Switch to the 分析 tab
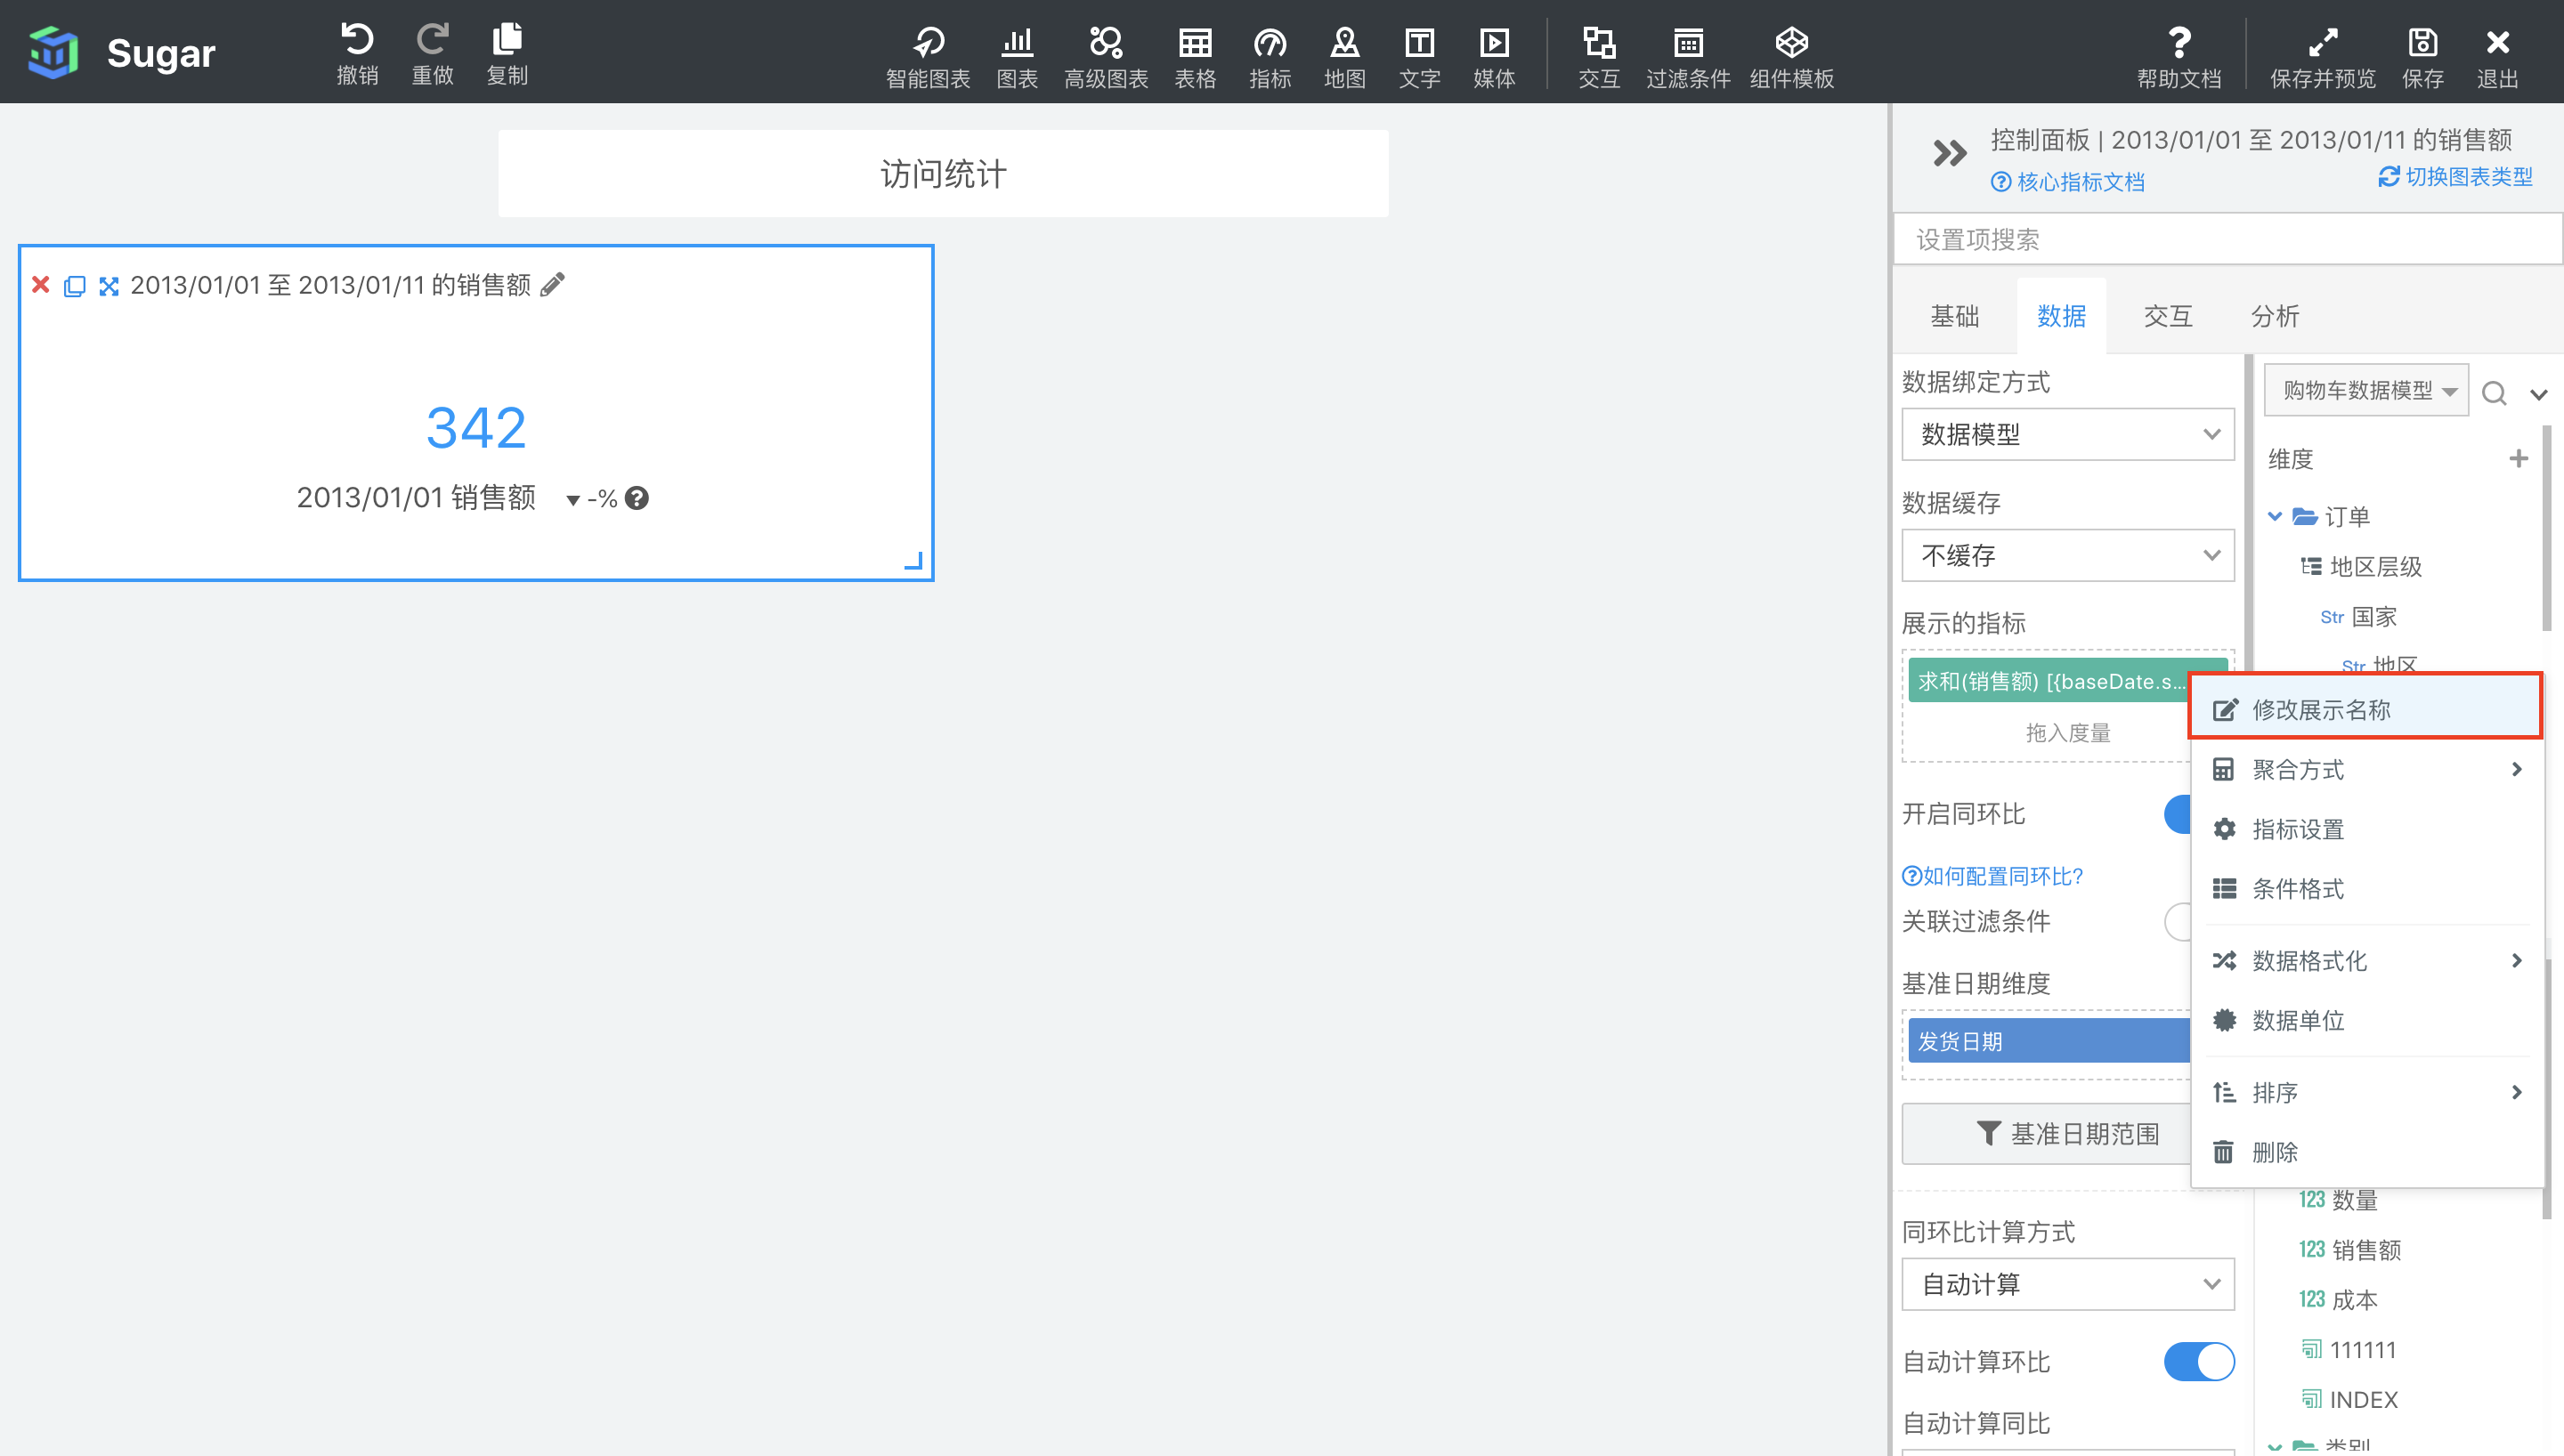The width and height of the screenshot is (2564, 1456). (x=2275, y=316)
